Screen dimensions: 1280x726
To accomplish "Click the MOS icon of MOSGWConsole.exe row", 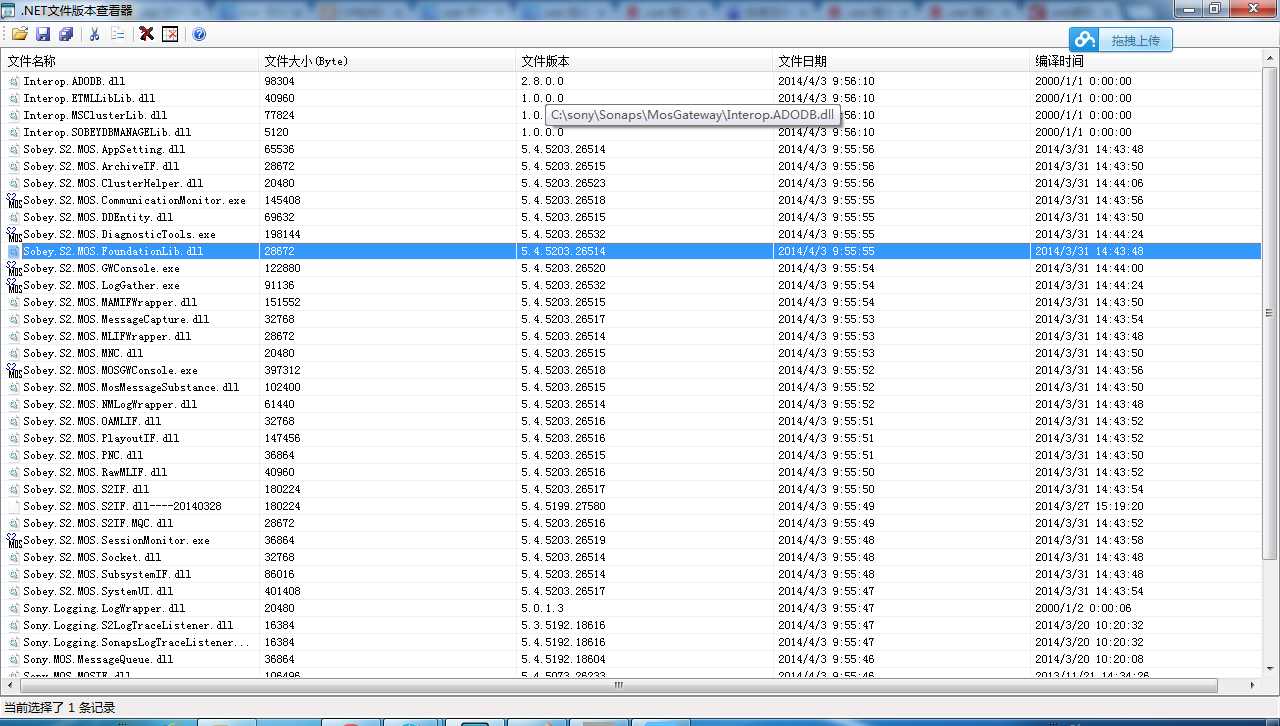I will (x=14, y=370).
